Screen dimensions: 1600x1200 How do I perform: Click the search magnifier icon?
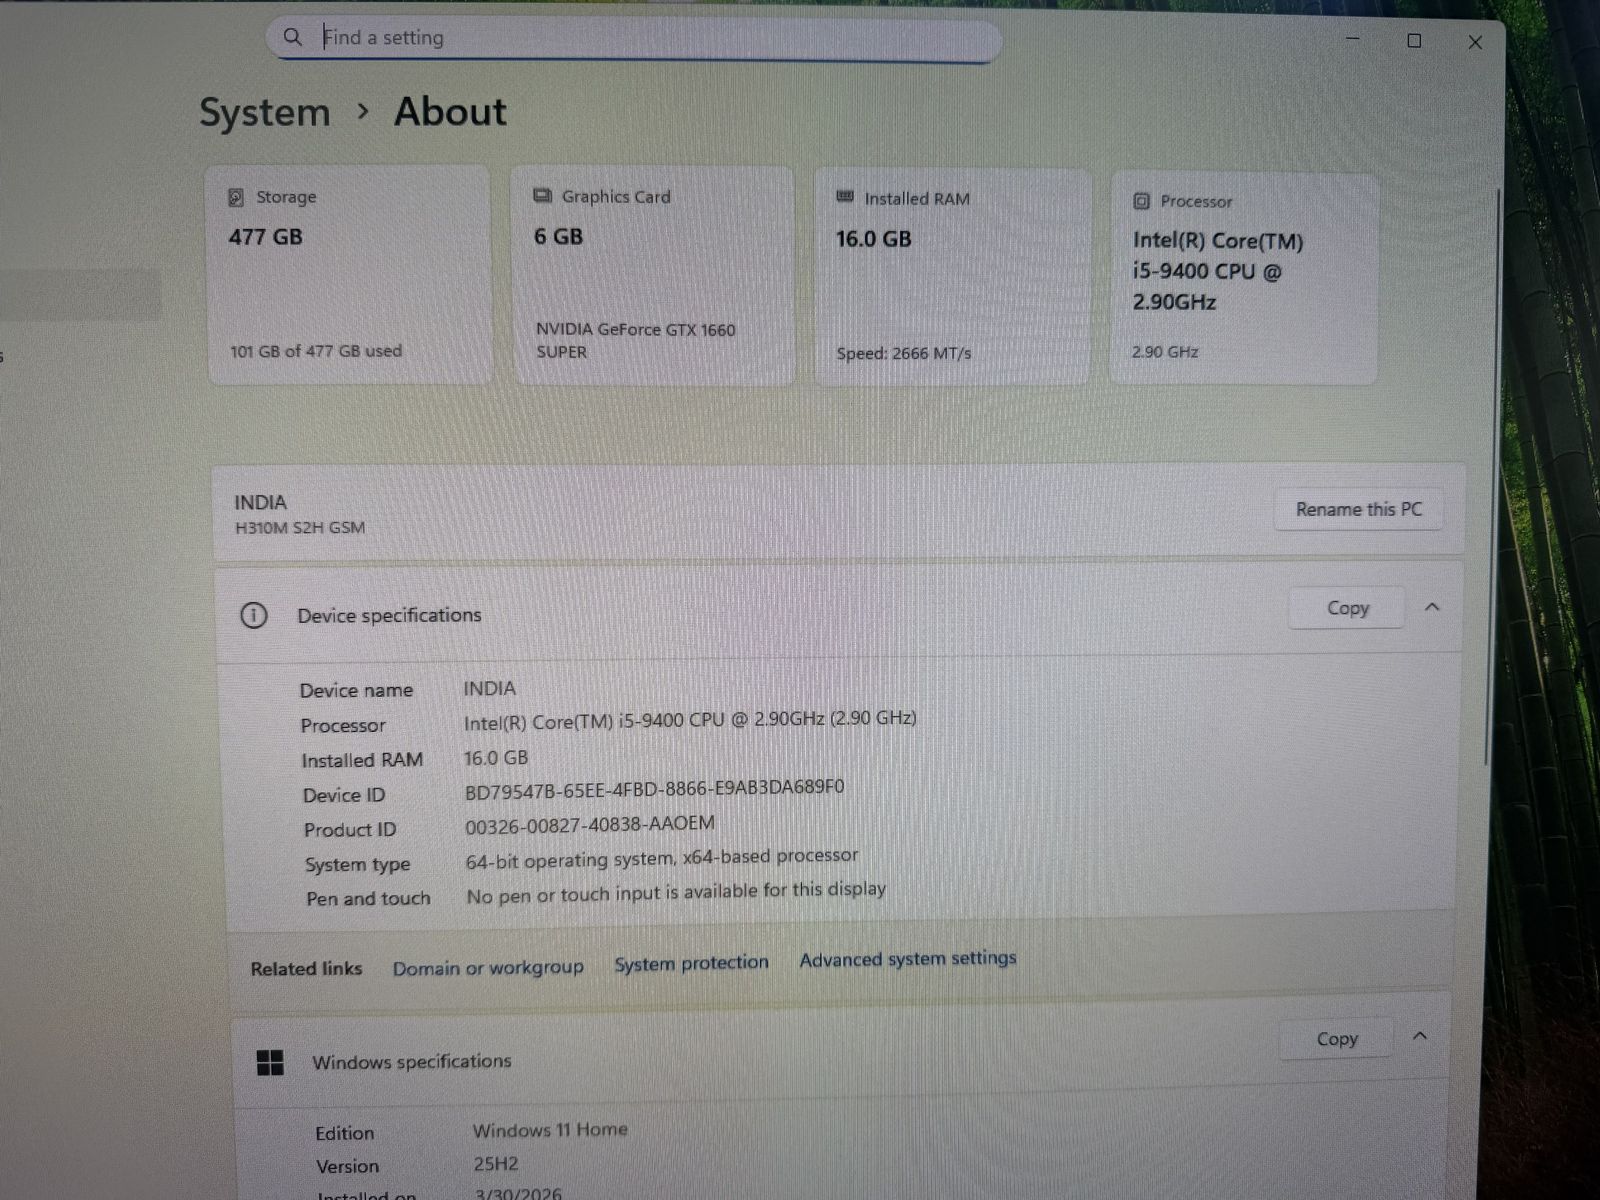pos(292,37)
